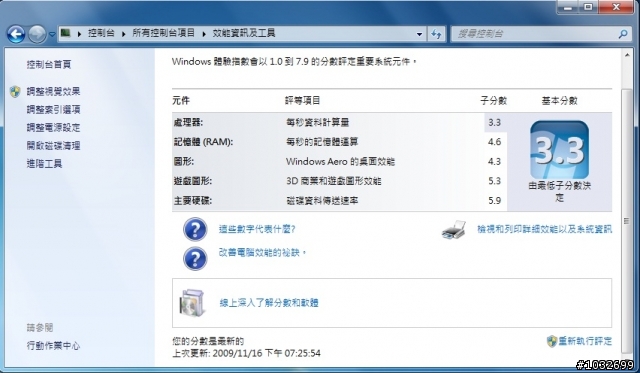
Task: Click shield icon beside 重新執行評定
Action: 552,341
